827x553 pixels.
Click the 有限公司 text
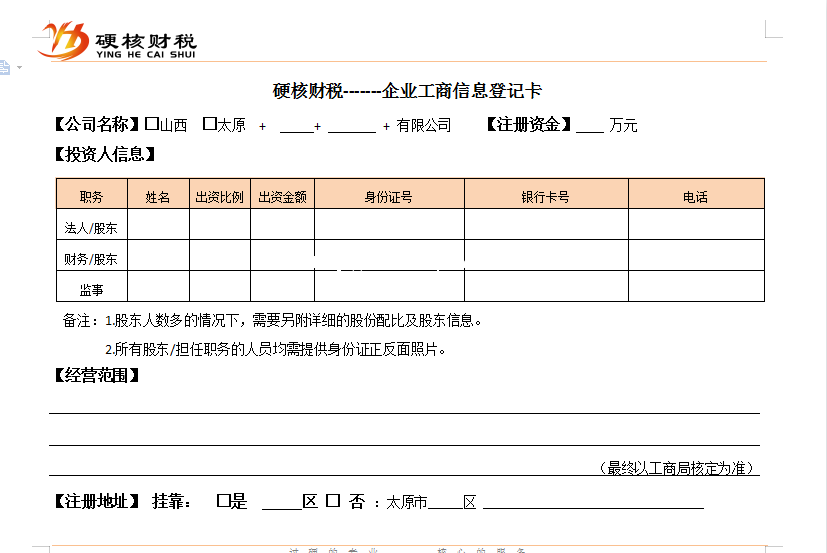point(424,126)
